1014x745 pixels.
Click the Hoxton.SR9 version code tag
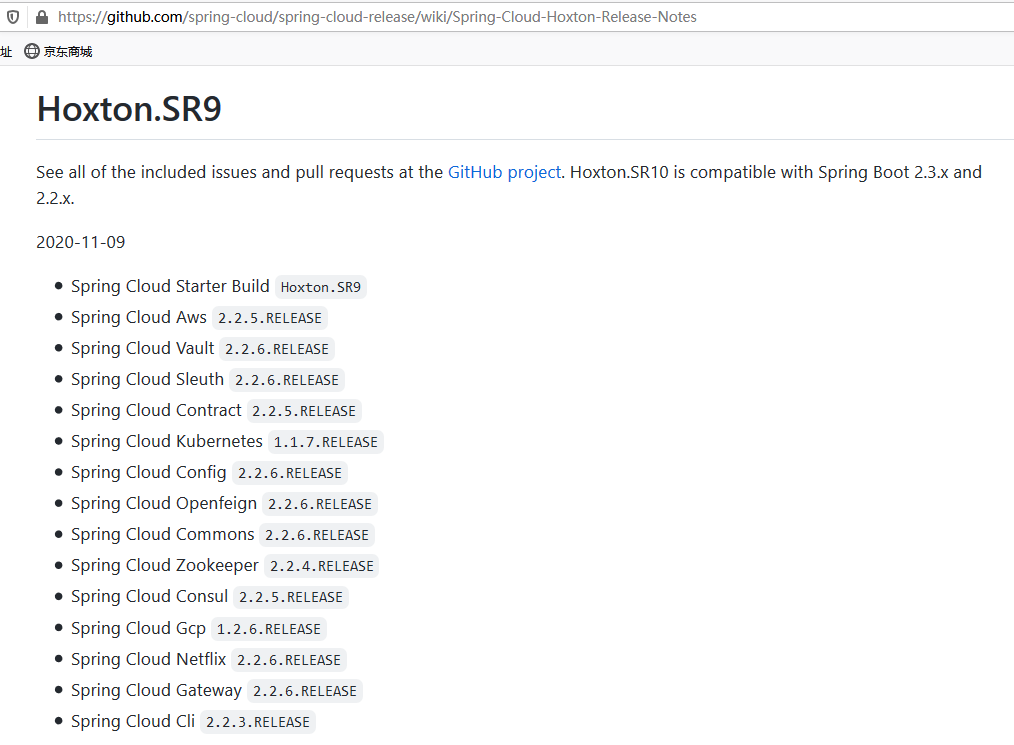coord(321,287)
